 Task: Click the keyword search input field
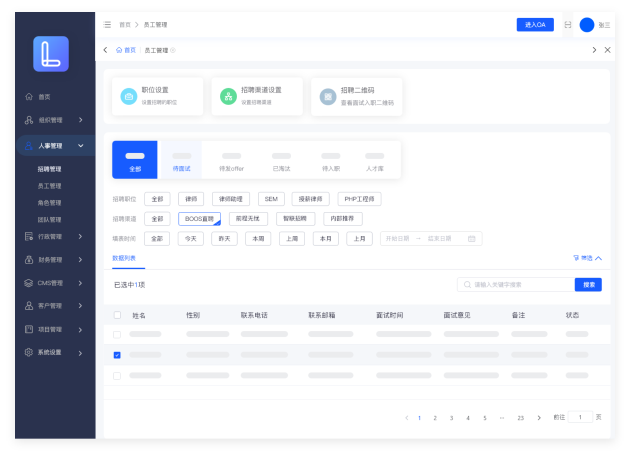click(515, 285)
